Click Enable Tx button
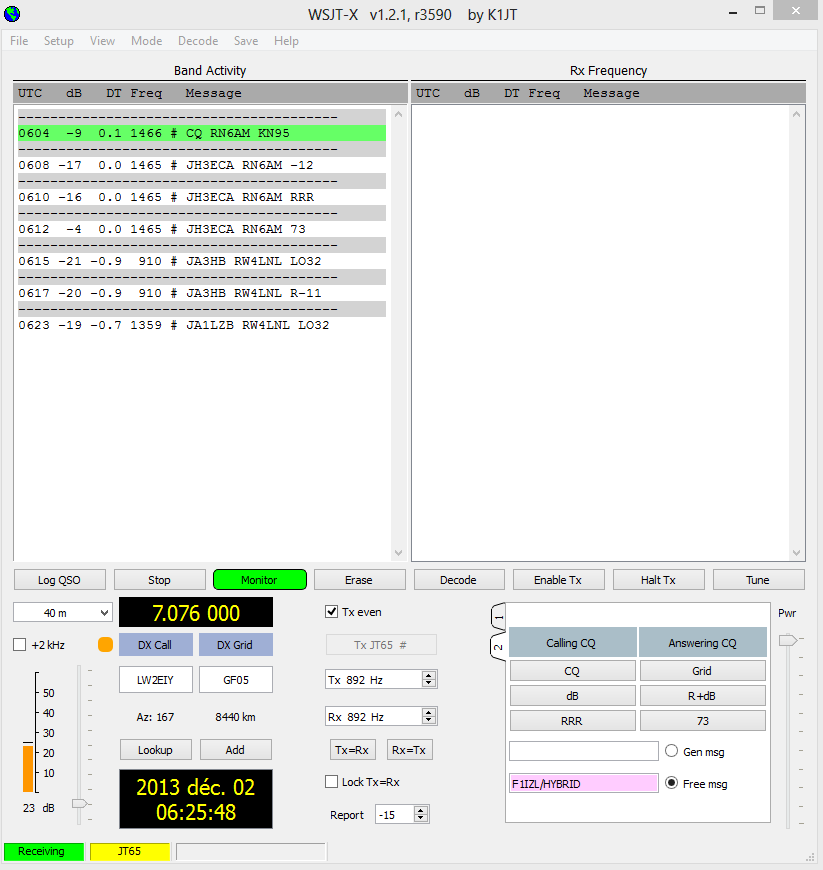This screenshot has height=870, width=823. click(x=558, y=580)
